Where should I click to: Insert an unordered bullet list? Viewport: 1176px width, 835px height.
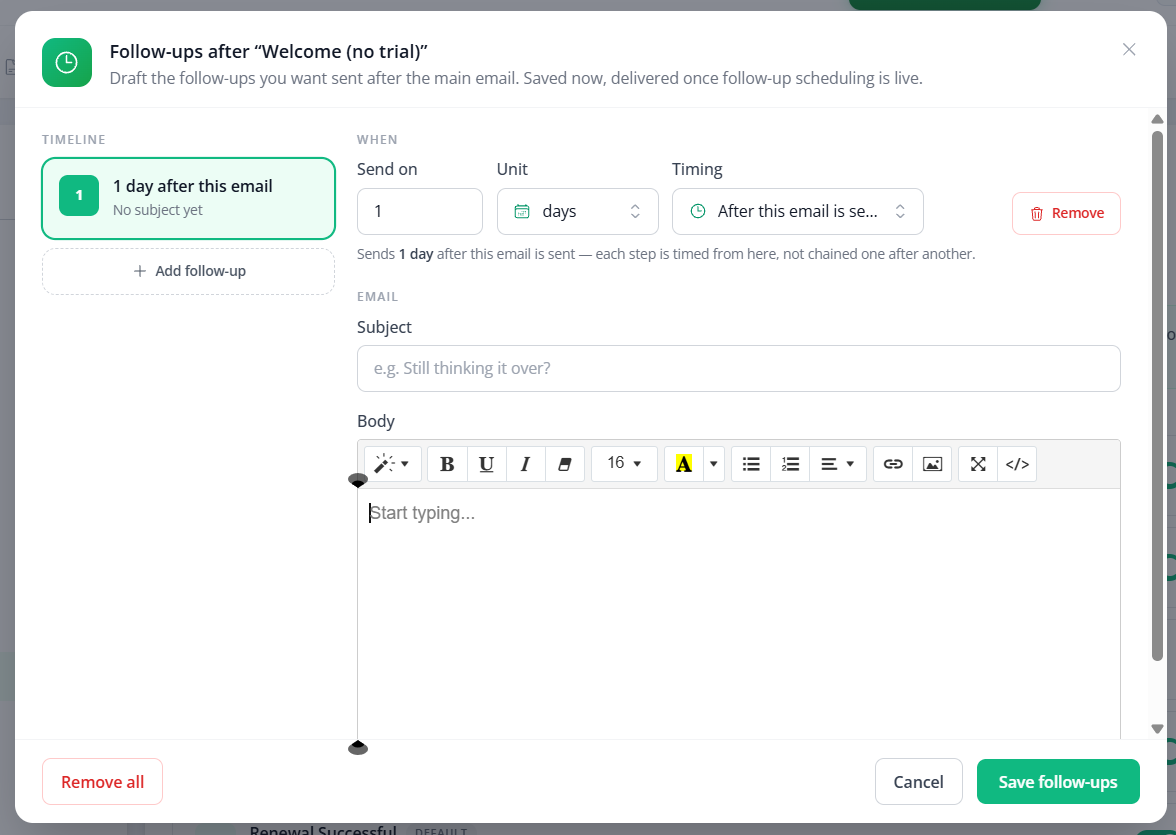[751, 464]
